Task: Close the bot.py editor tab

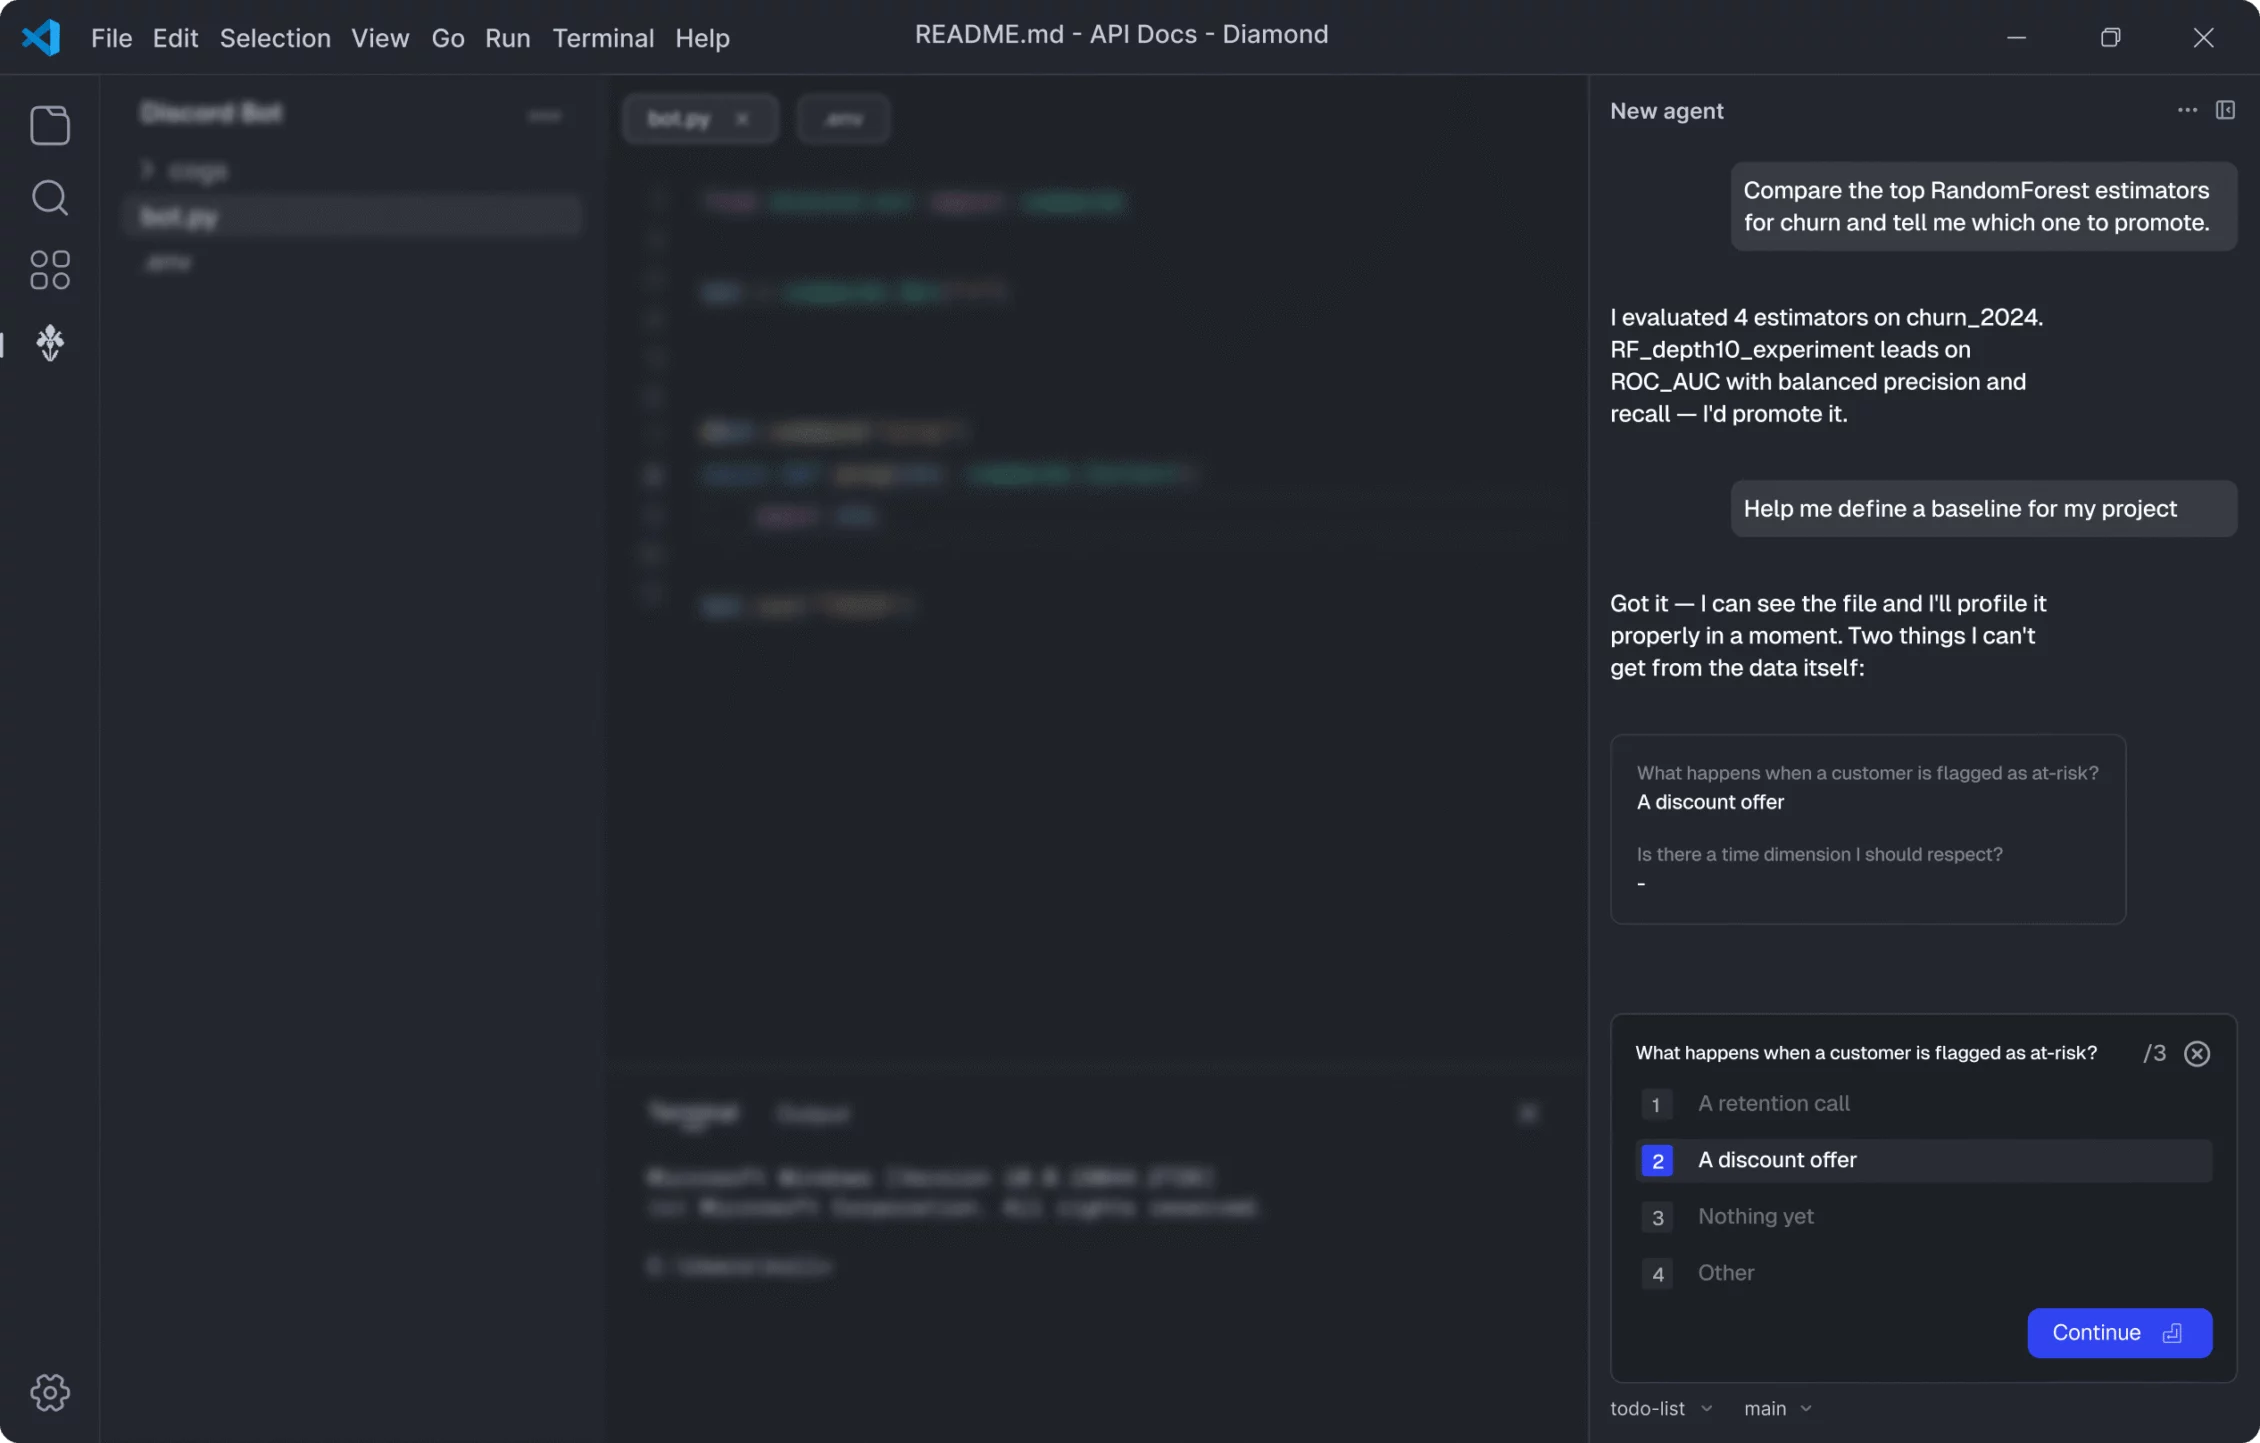Action: click(742, 119)
